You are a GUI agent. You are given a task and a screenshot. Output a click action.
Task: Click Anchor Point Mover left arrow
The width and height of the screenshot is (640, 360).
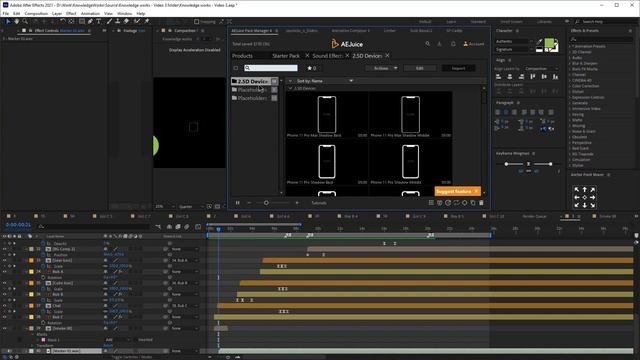pos(577,198)
